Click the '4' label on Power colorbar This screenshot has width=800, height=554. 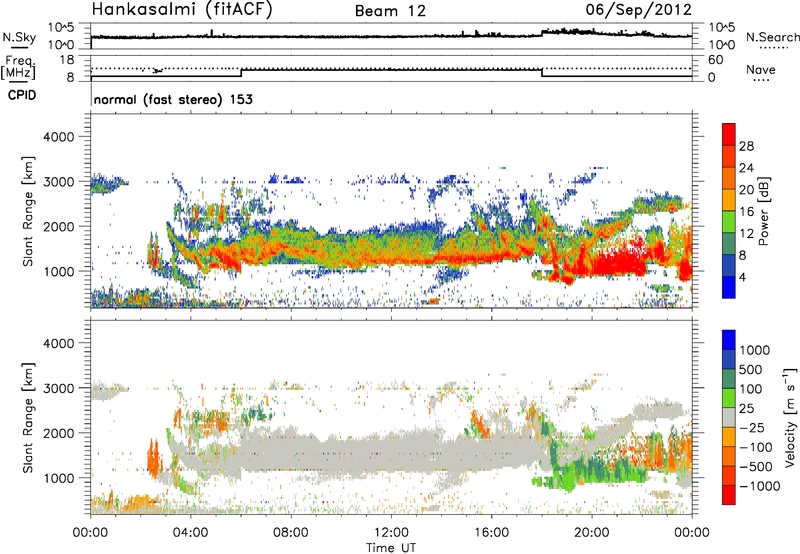(742, 277)
